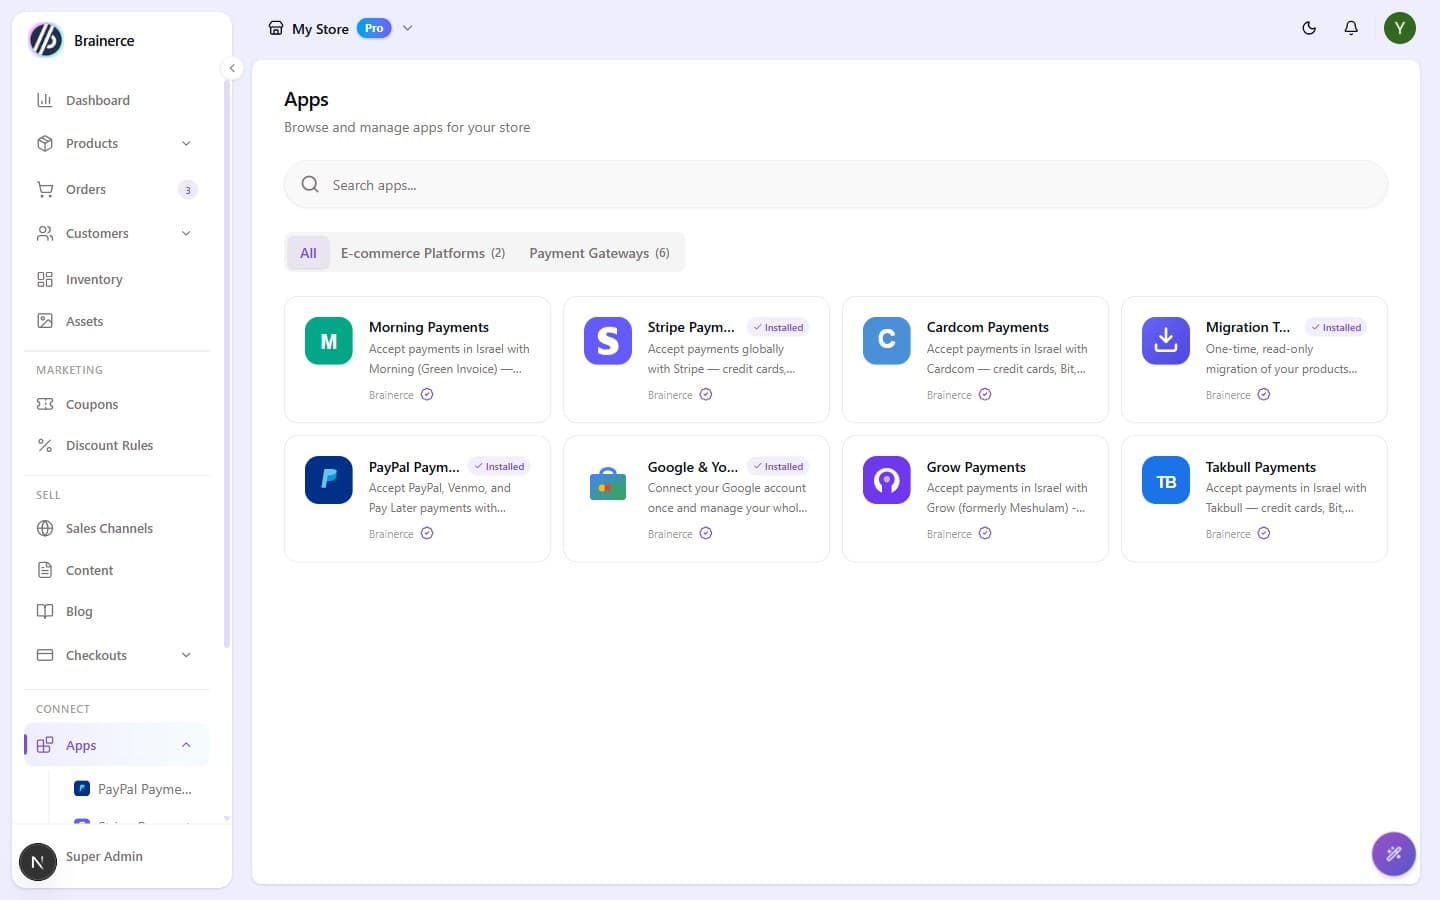Open Grow Payments app title
The height and width of the screenshot is (900, 1440).
[x=976, y=467]
